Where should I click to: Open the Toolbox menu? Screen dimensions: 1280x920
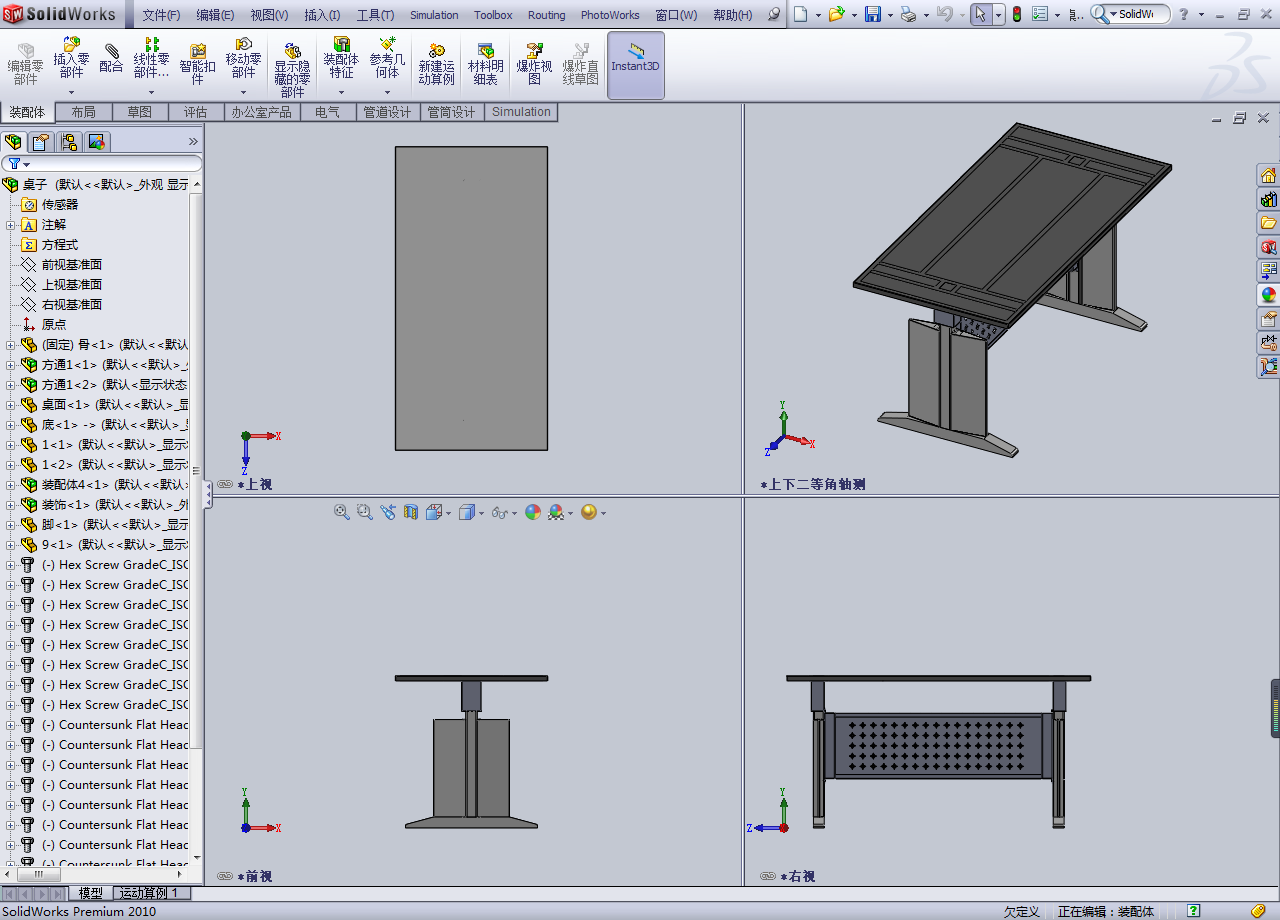(x=493, y=15)
